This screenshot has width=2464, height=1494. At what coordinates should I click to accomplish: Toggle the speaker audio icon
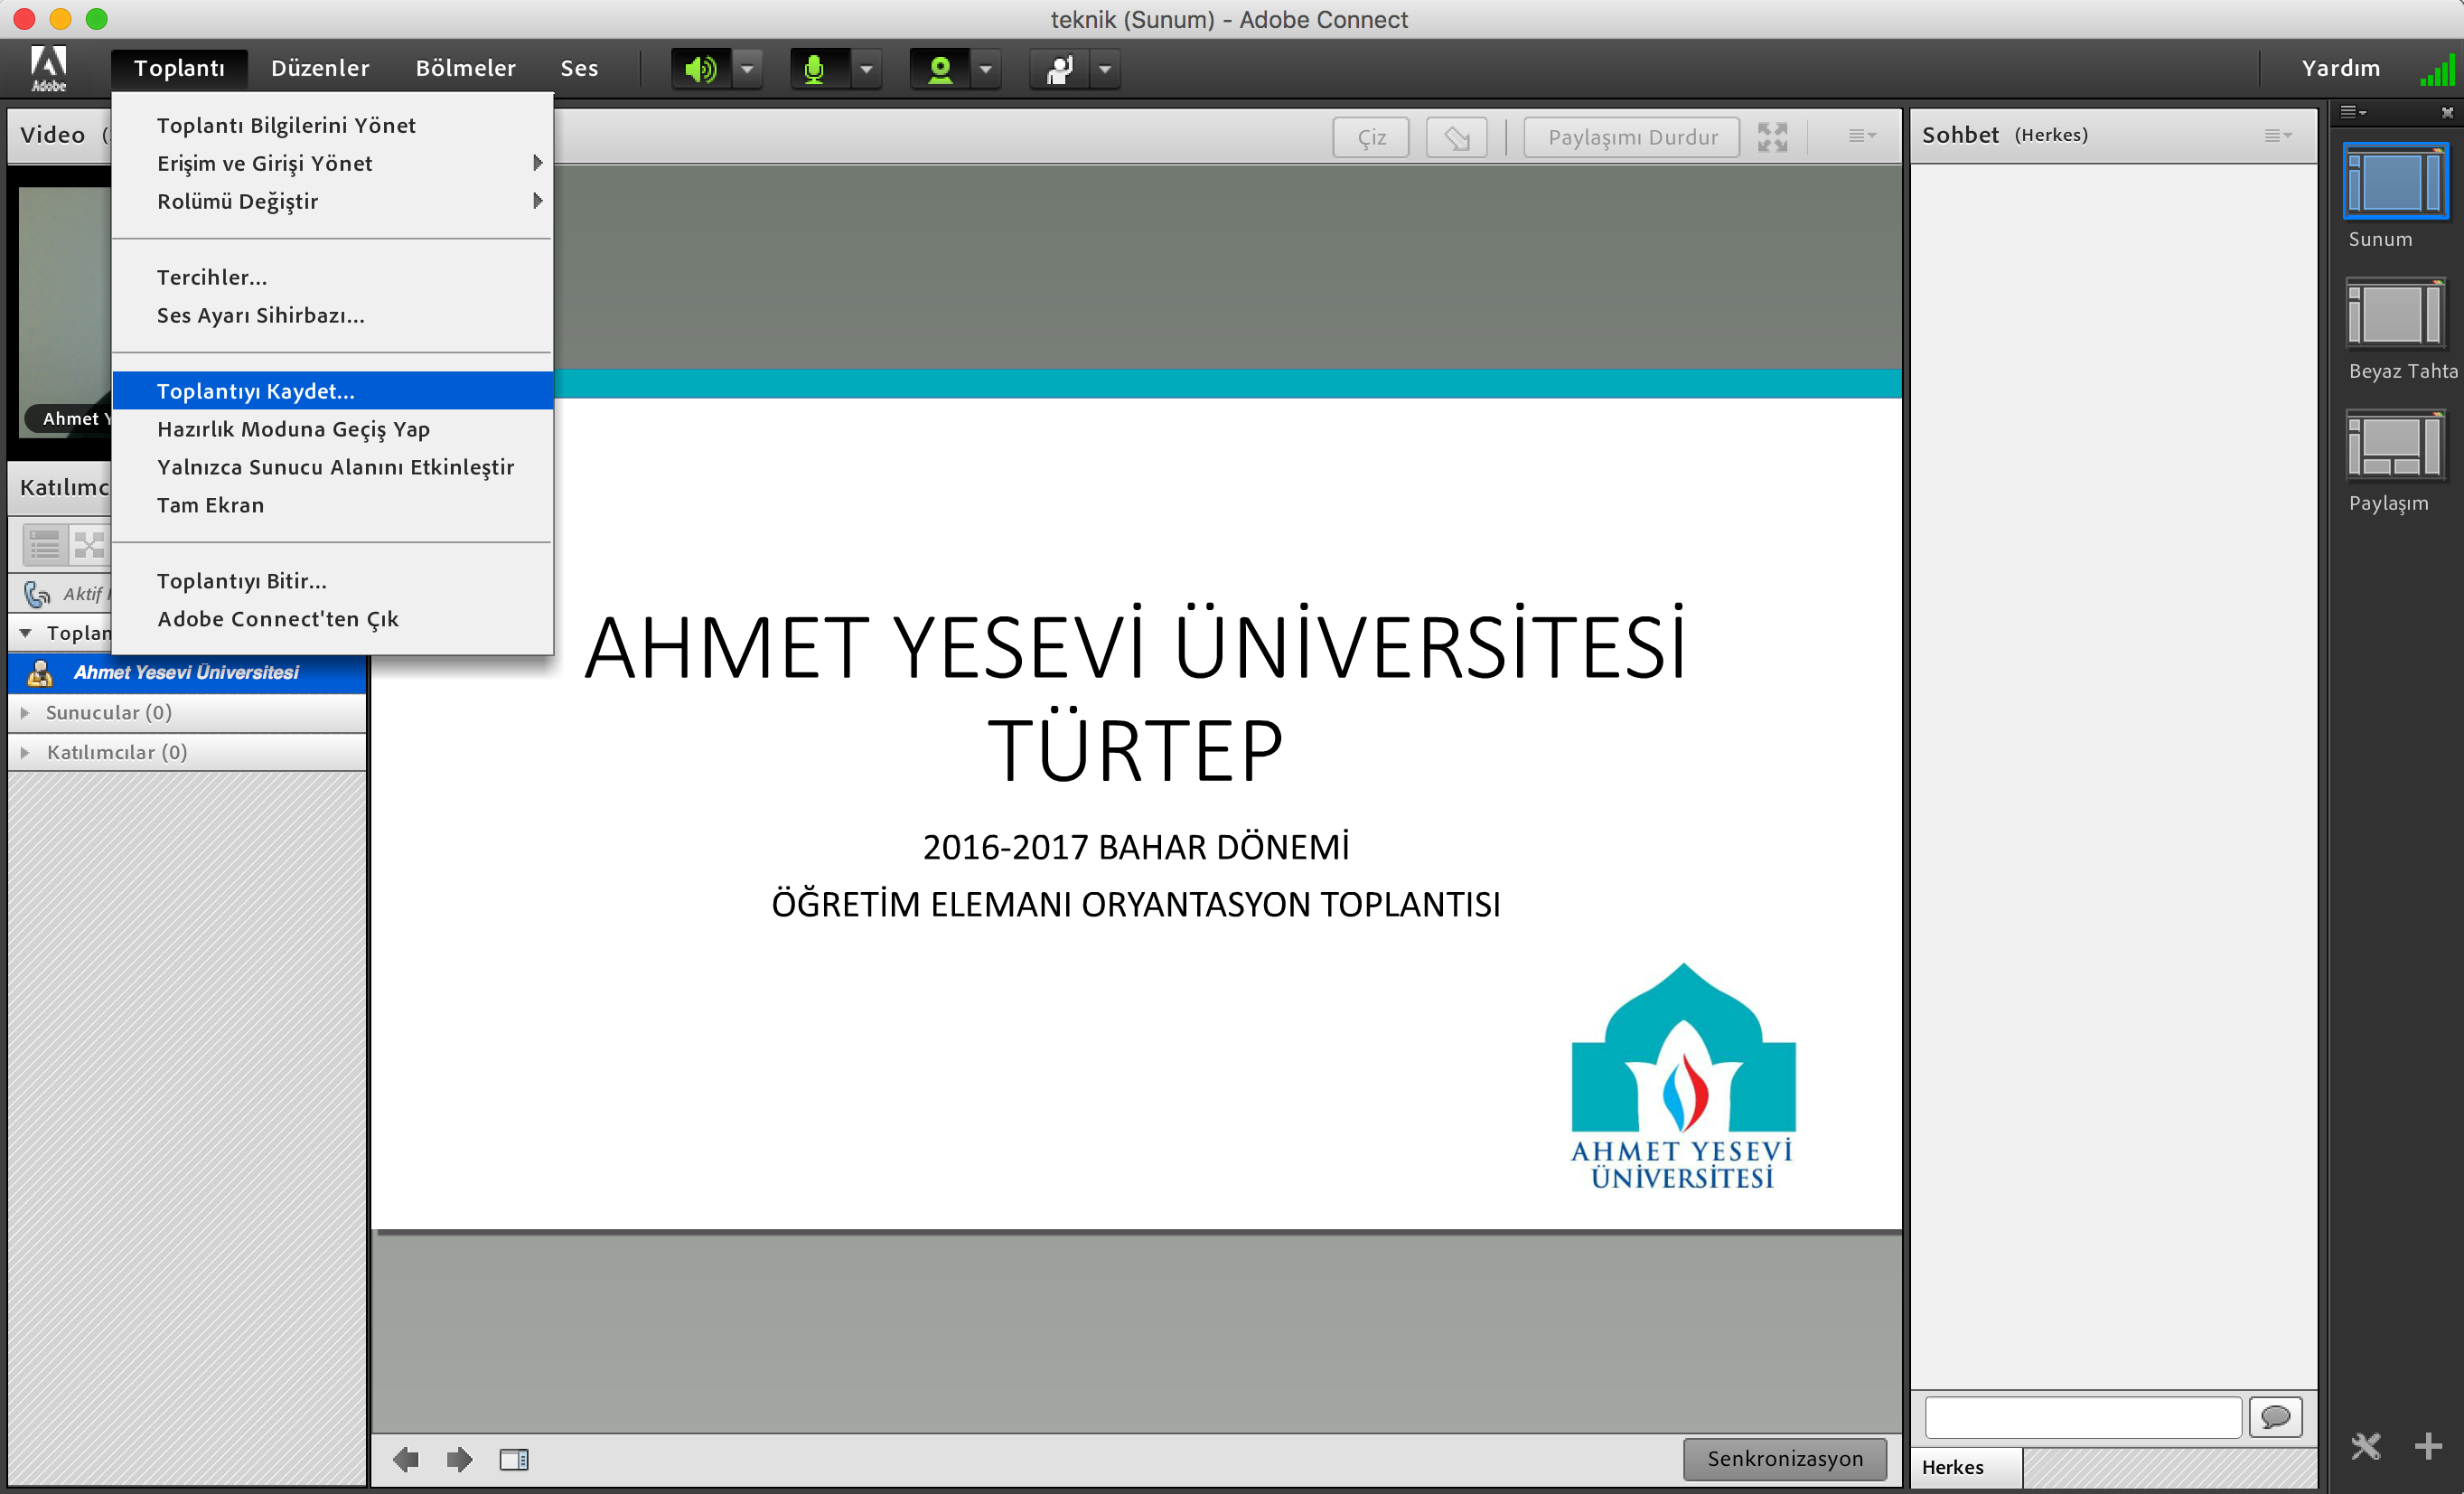point(700,69)
